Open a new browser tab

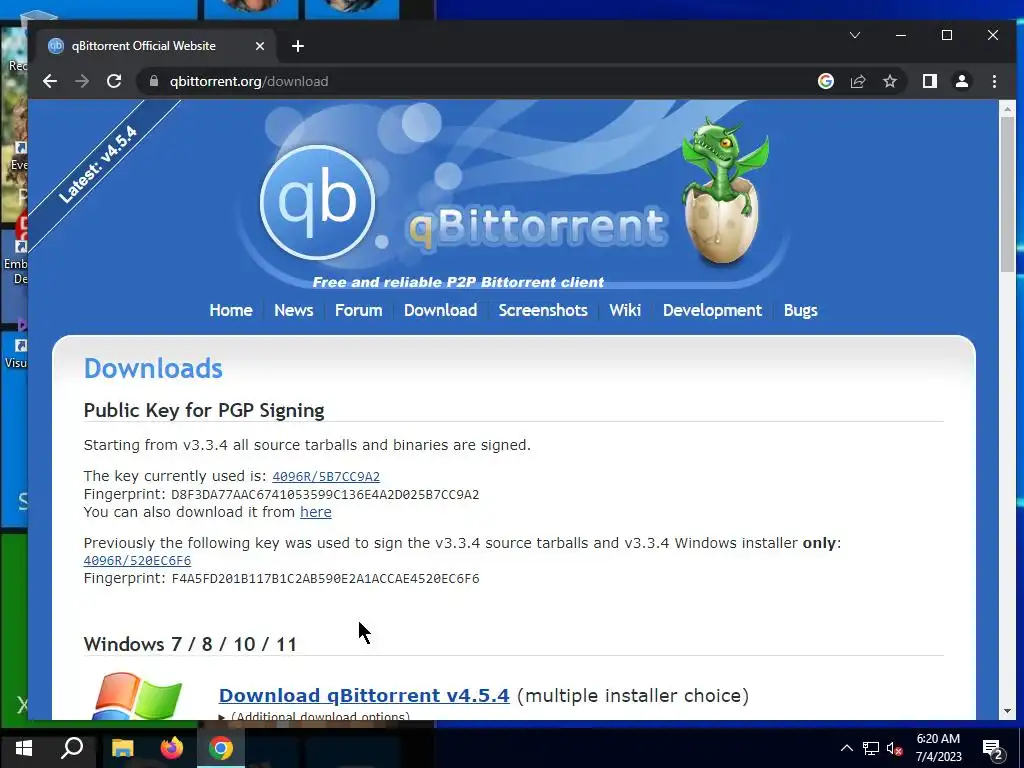coord(298,46)
